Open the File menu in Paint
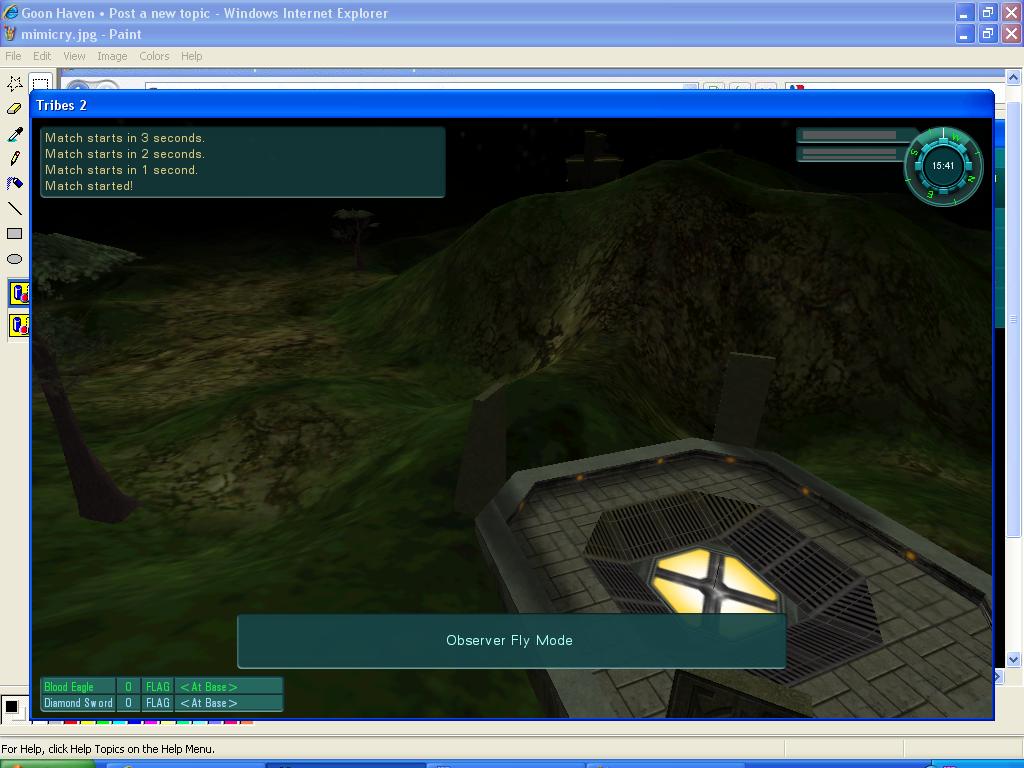 (13, 56)
